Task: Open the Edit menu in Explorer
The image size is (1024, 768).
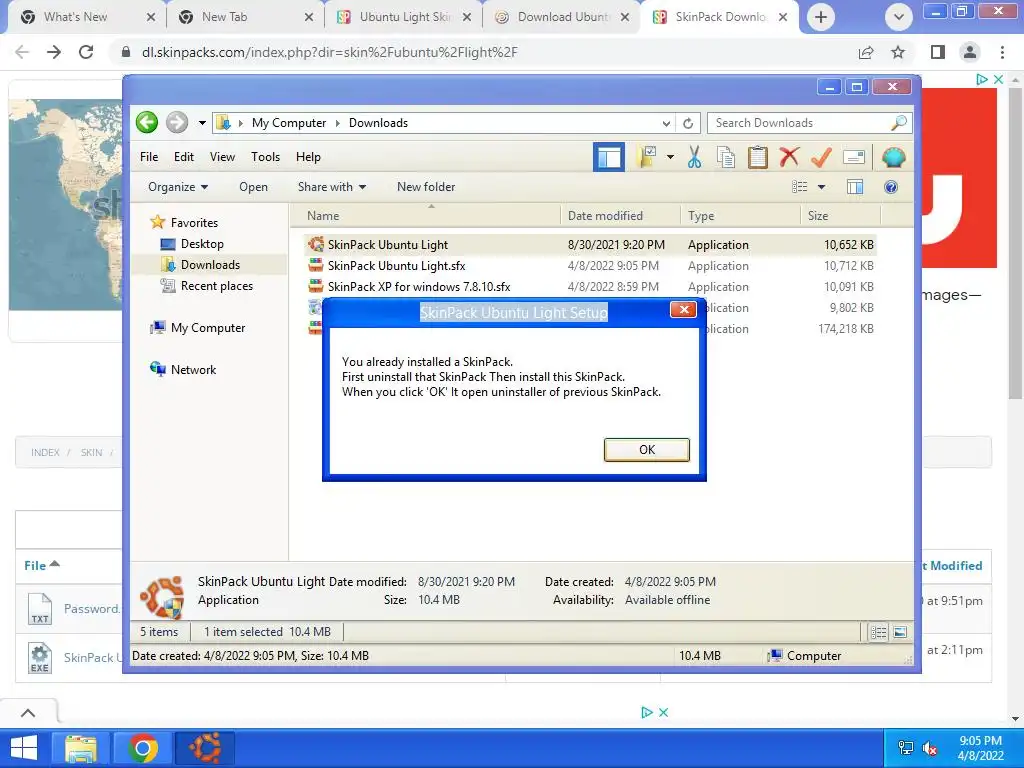Action: (x=184, y=157)
